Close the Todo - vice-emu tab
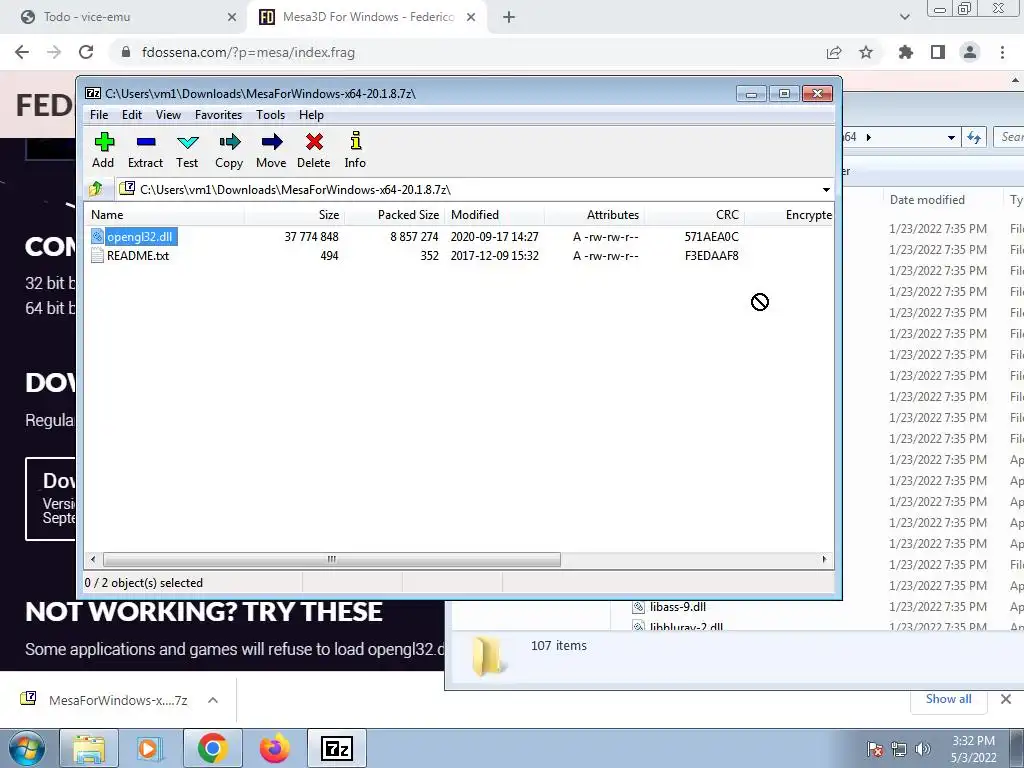The image size is (1024, 768). tap(232, 17)
